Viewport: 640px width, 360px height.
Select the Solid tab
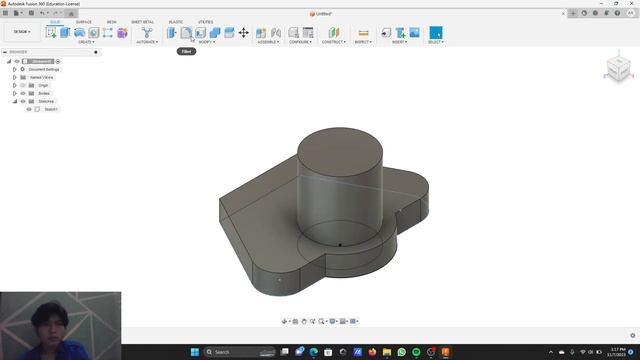pos(55,22)
